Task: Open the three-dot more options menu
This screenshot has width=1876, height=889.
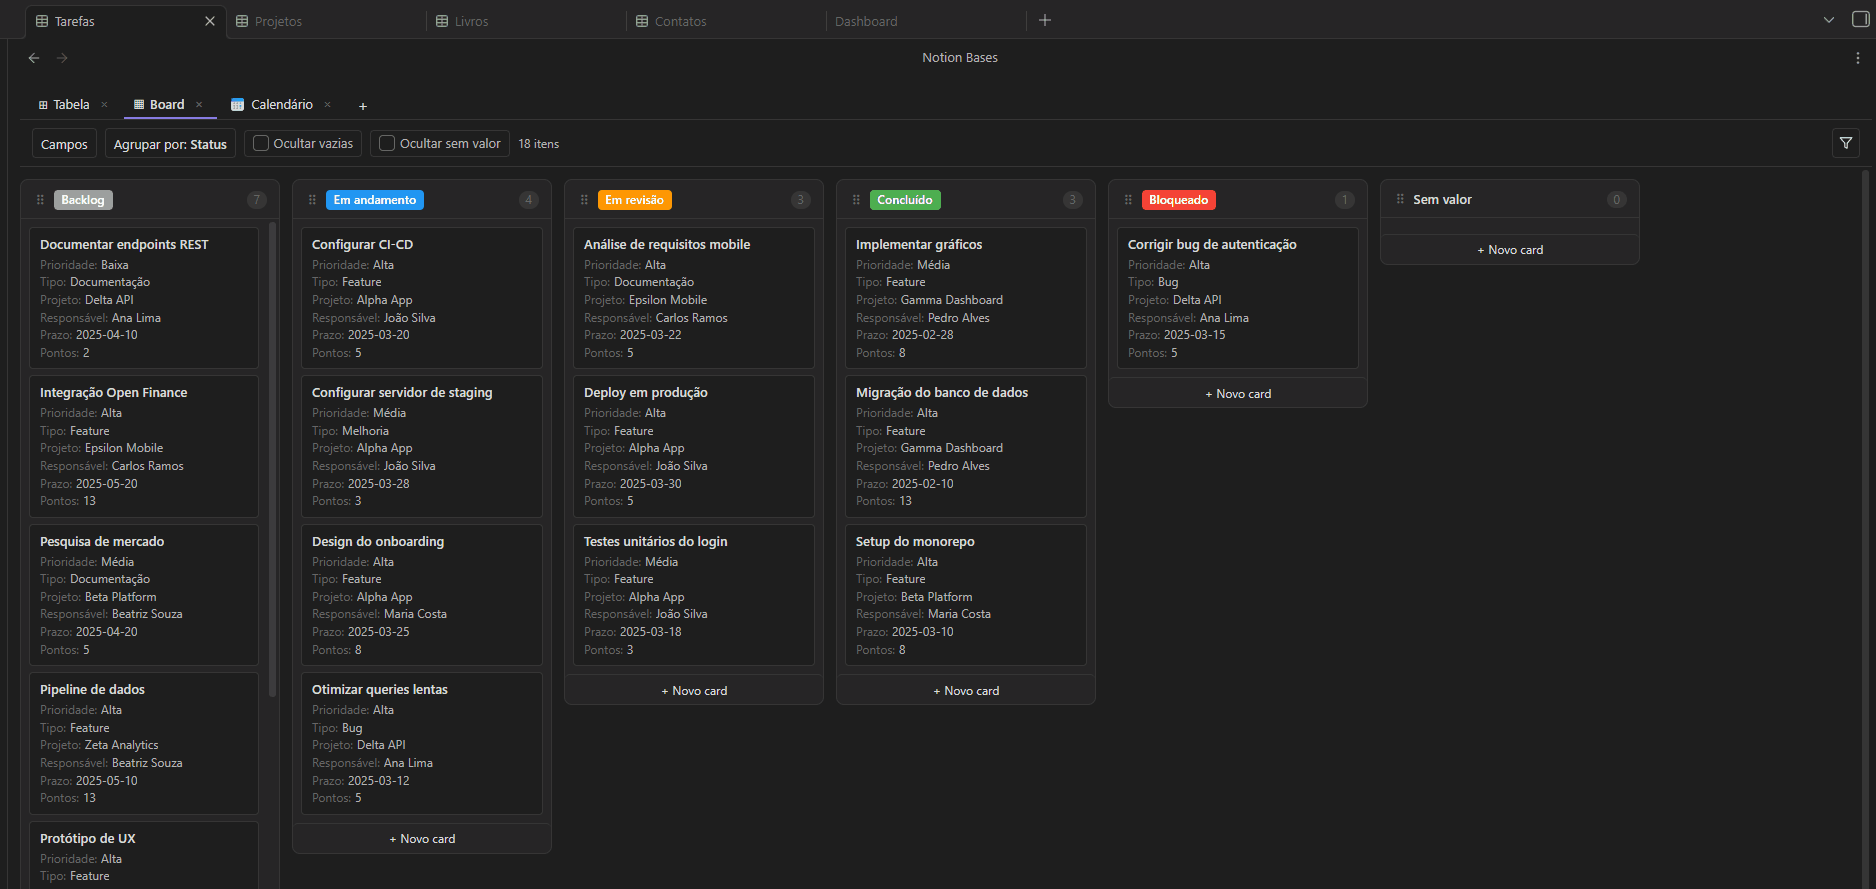Action: 1858,58
